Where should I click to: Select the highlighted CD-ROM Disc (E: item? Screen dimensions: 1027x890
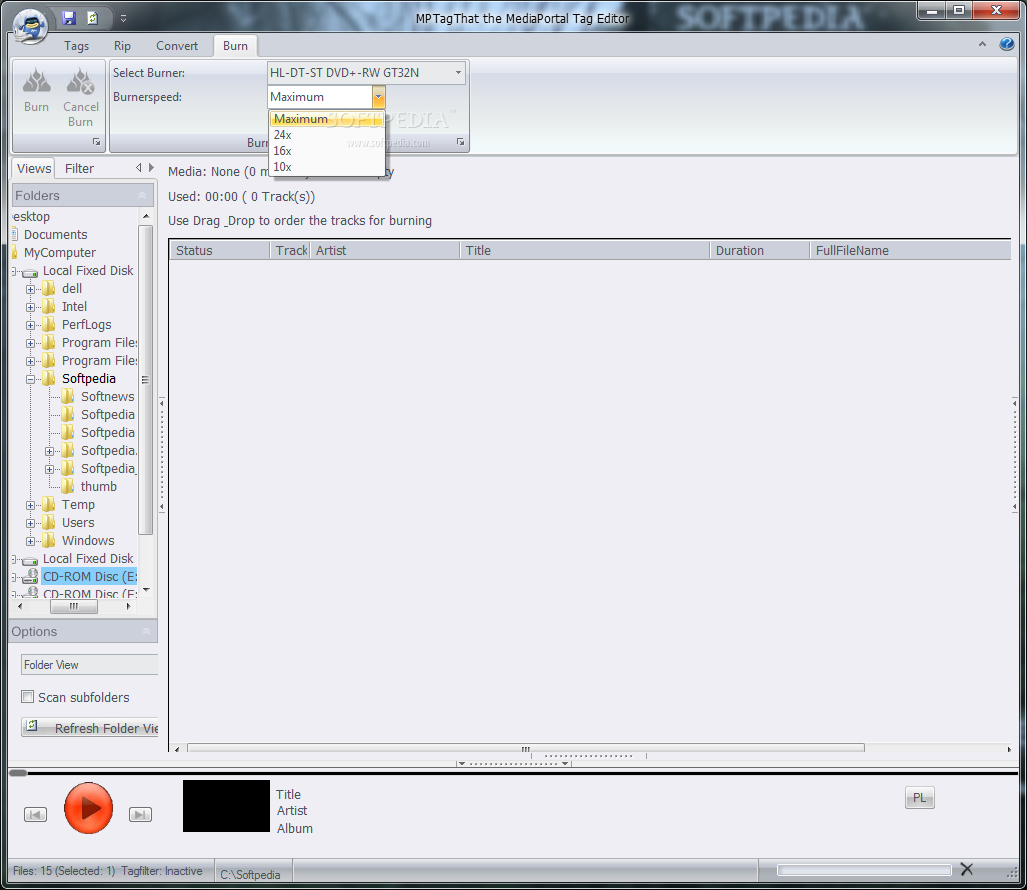pos(90,576)
